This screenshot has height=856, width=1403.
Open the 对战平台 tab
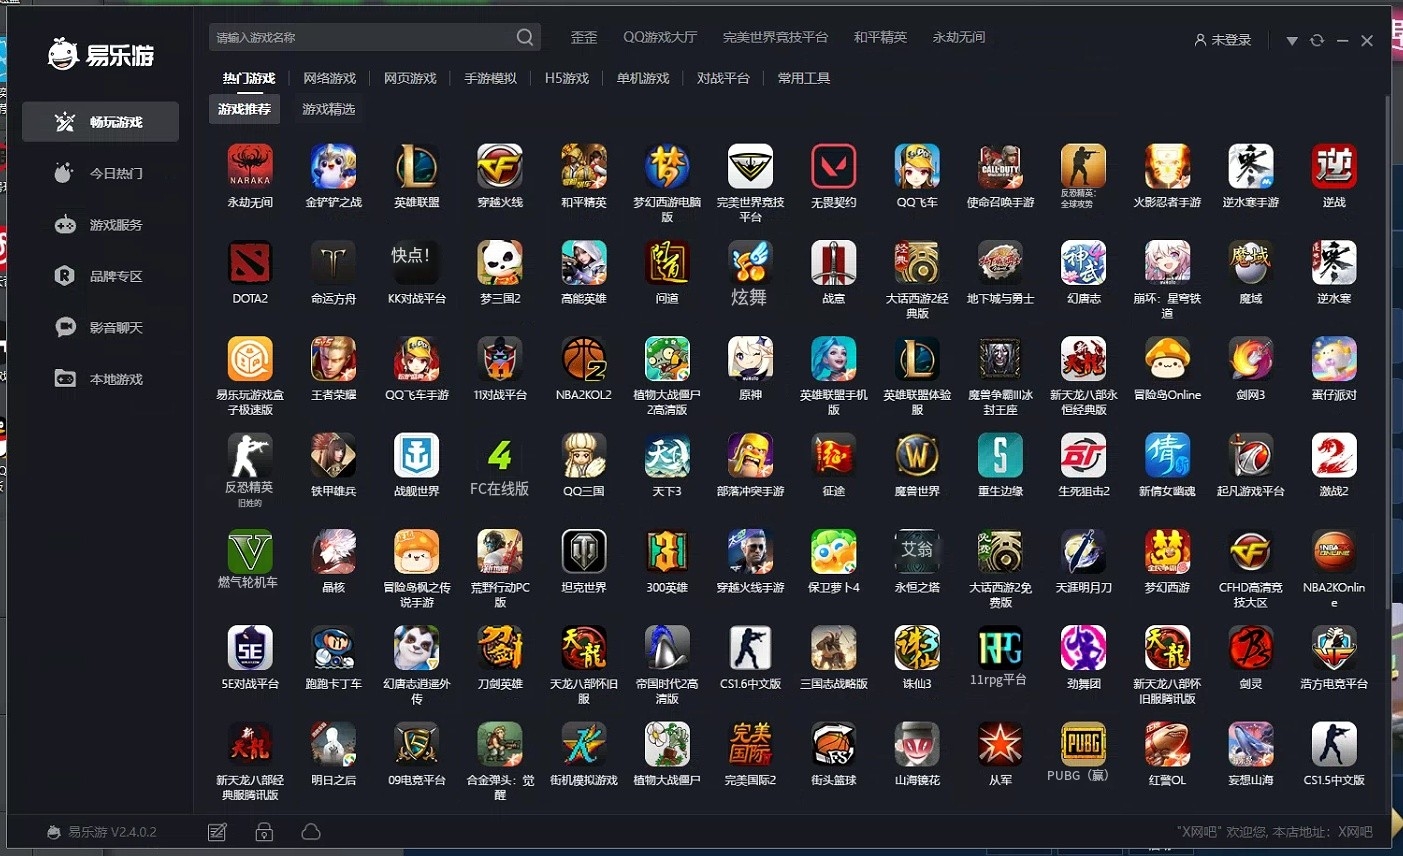click(x=723, y=78)
